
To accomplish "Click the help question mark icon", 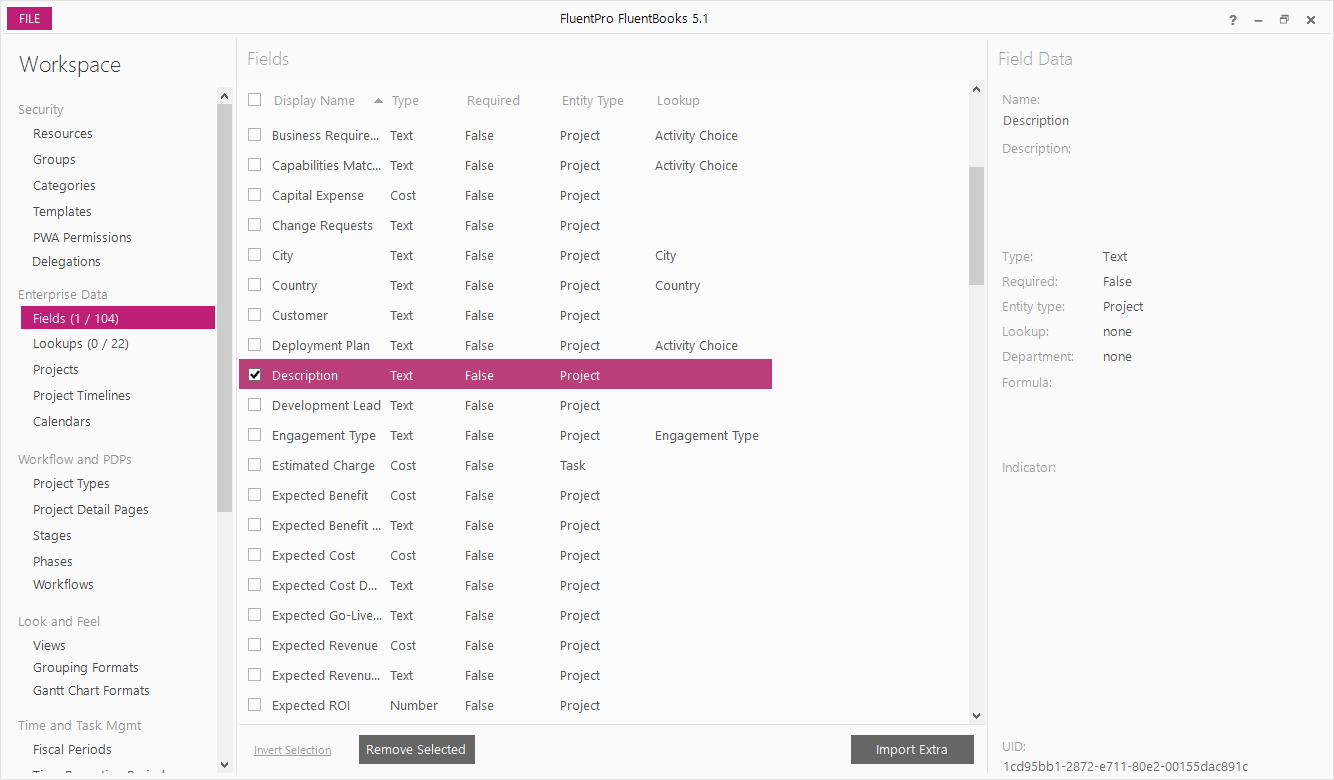I will click(x=1233, y=20).
